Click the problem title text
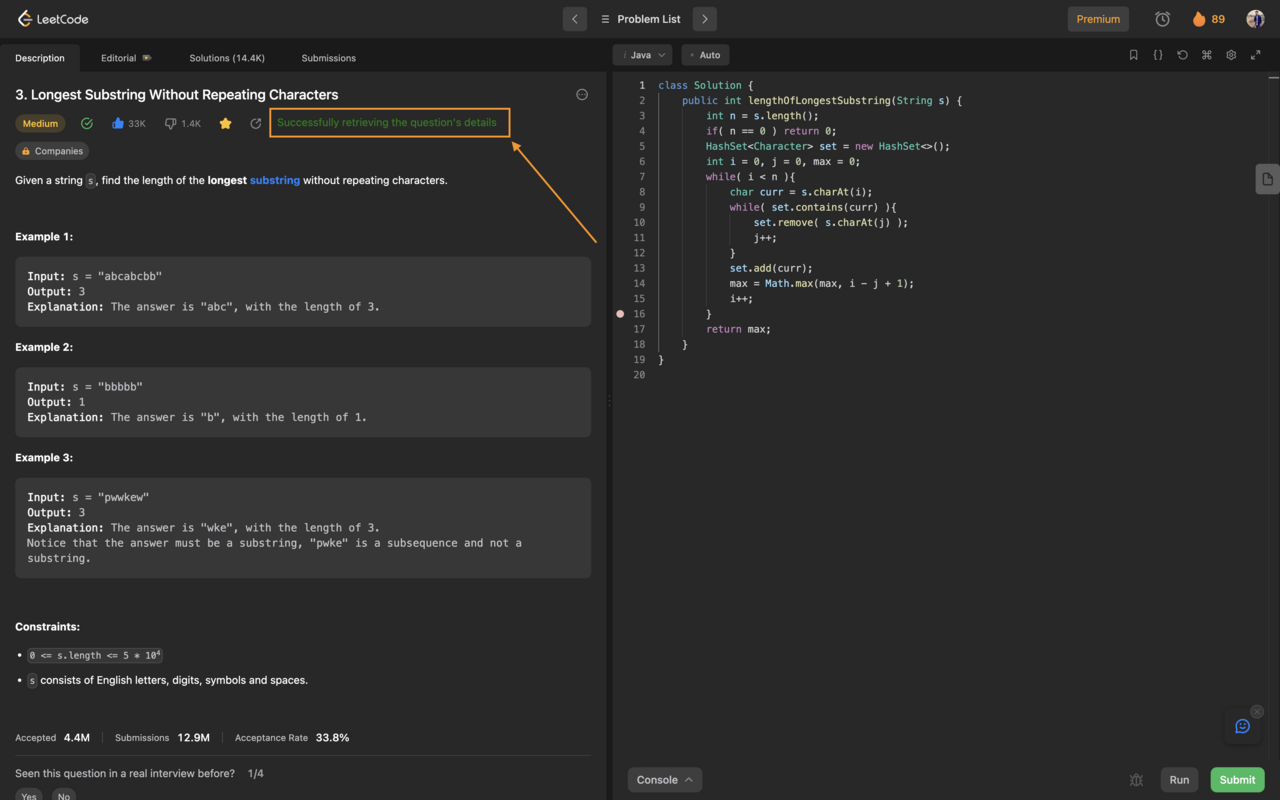The width and height of the screenshot is (1280, 800). [177, 94]
